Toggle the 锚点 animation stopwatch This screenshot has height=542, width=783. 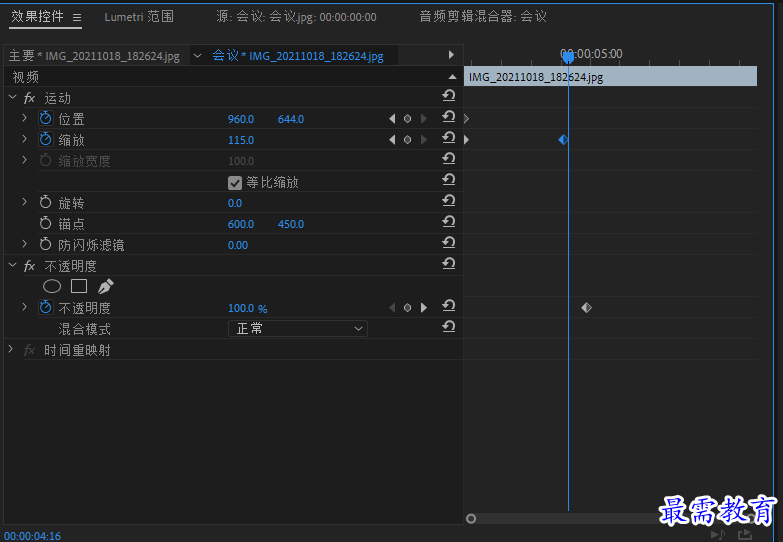pyautogui.click(x=45, y=223)
